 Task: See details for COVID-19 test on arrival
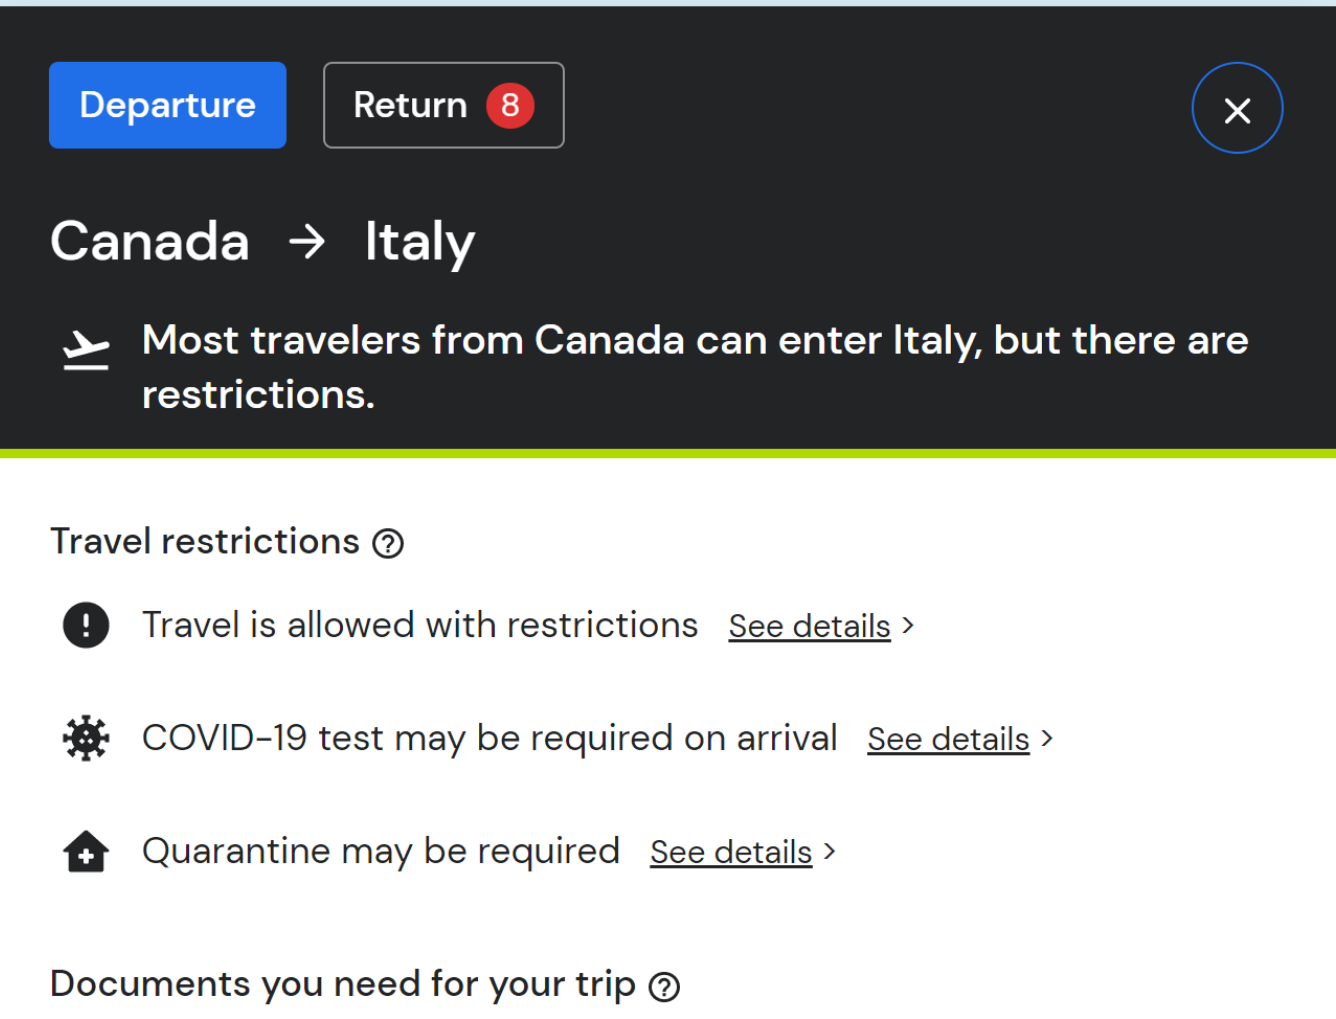[x=948, y=739]
